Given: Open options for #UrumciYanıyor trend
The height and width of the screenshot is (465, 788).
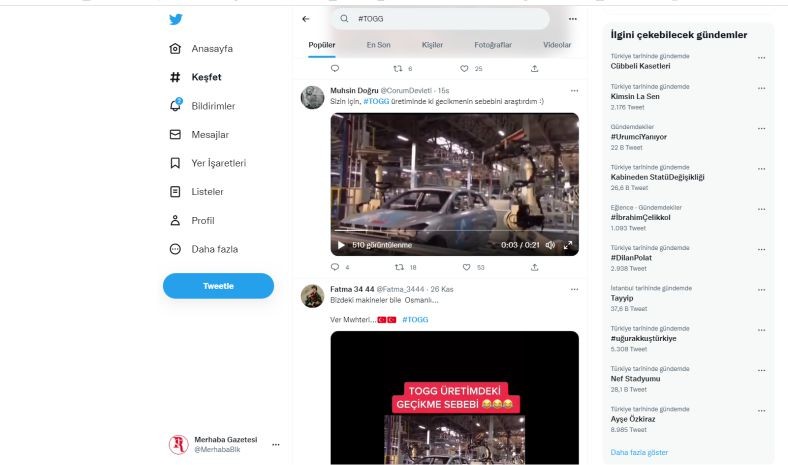Looking at the screenshot, I should point(761,129).
